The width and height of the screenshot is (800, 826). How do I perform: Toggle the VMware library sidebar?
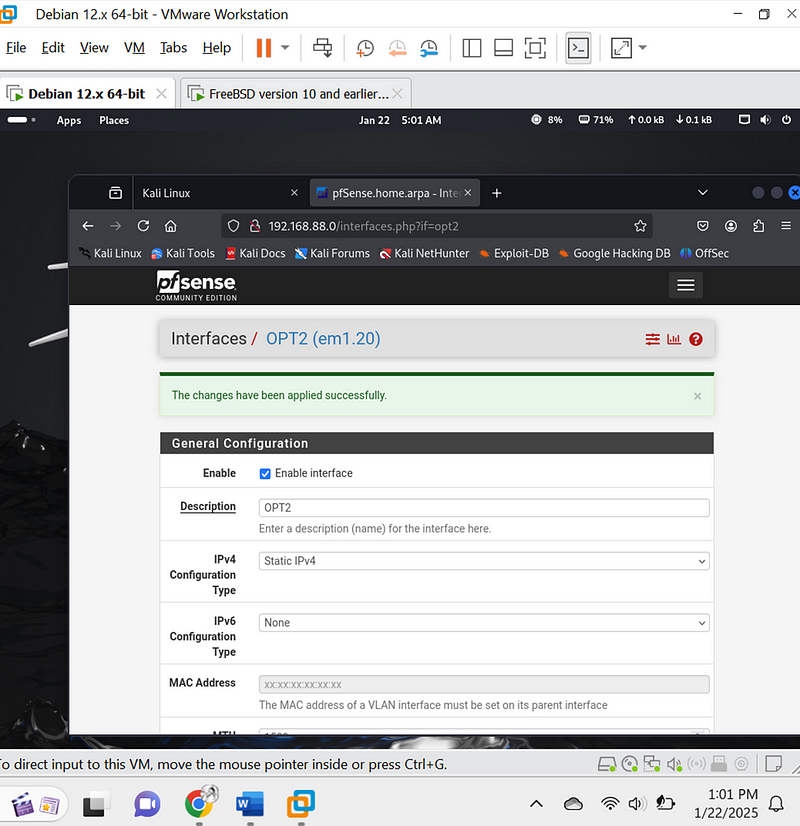(x=471, y=48)
